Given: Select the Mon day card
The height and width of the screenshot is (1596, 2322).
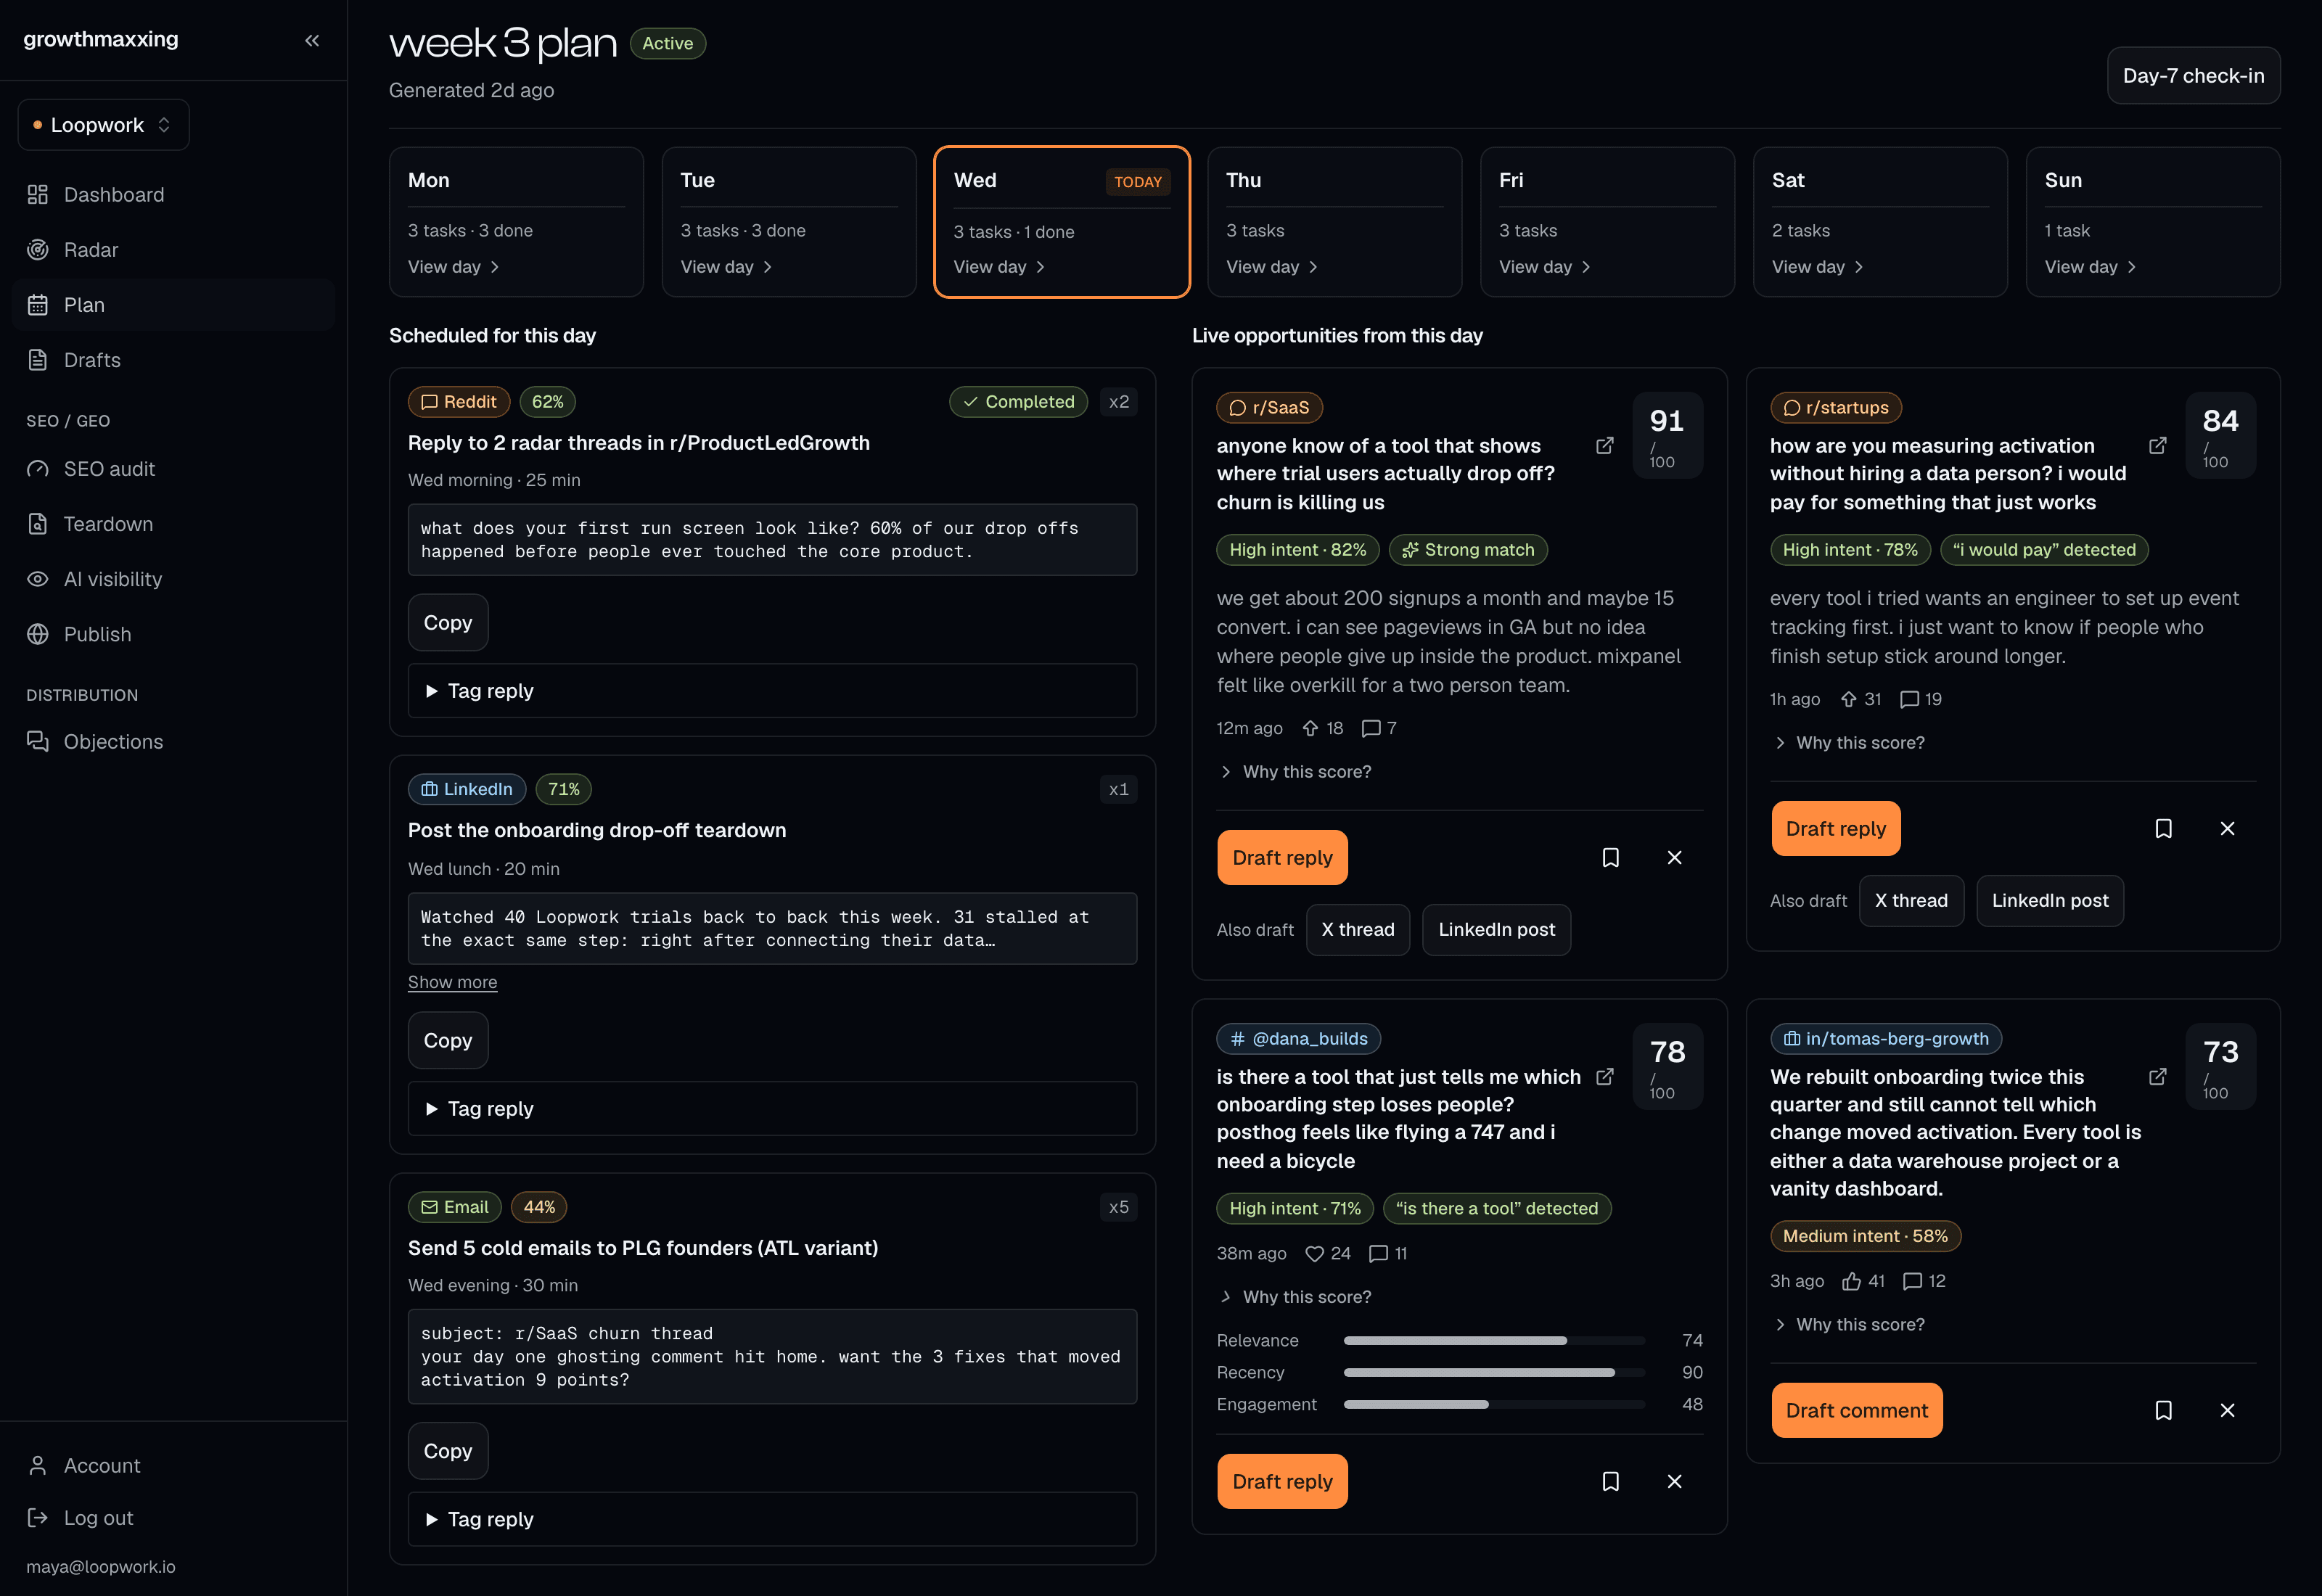Looking at the screenshot, I should 516,222.
